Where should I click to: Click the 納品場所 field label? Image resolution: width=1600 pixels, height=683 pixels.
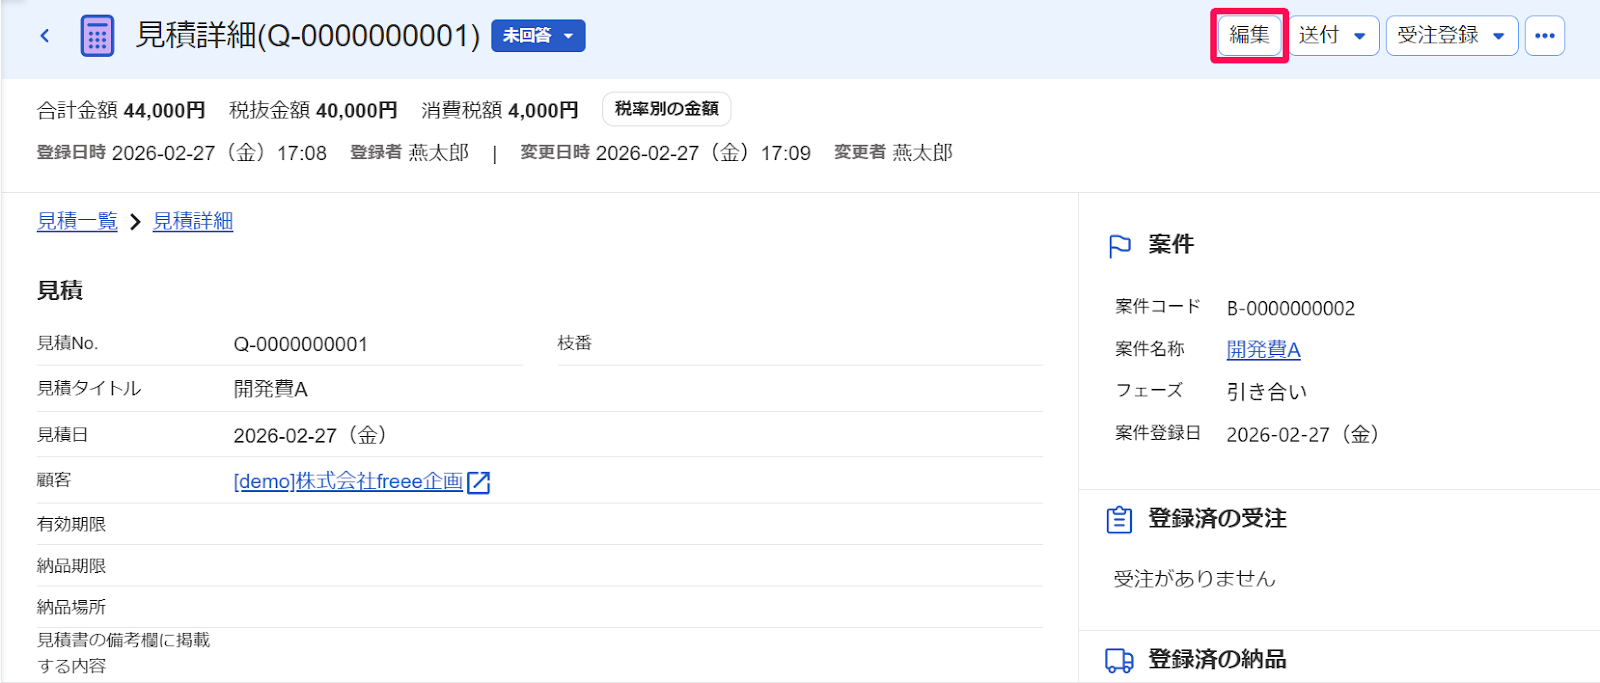click(71, 607)
